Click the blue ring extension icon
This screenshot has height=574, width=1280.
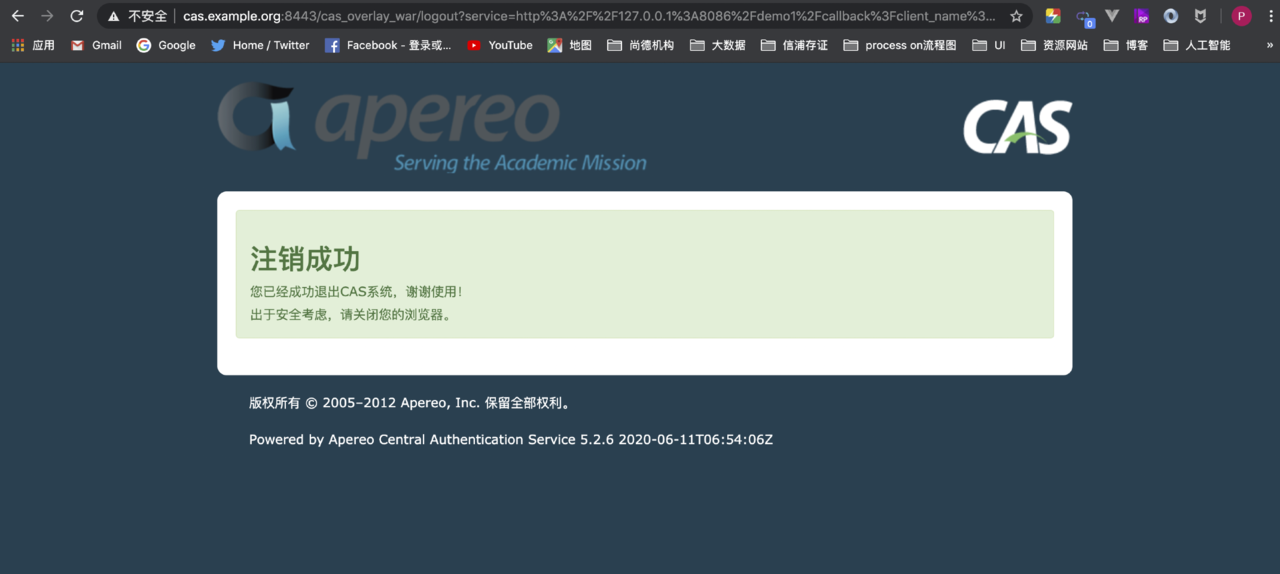[x=1171, y=16]
